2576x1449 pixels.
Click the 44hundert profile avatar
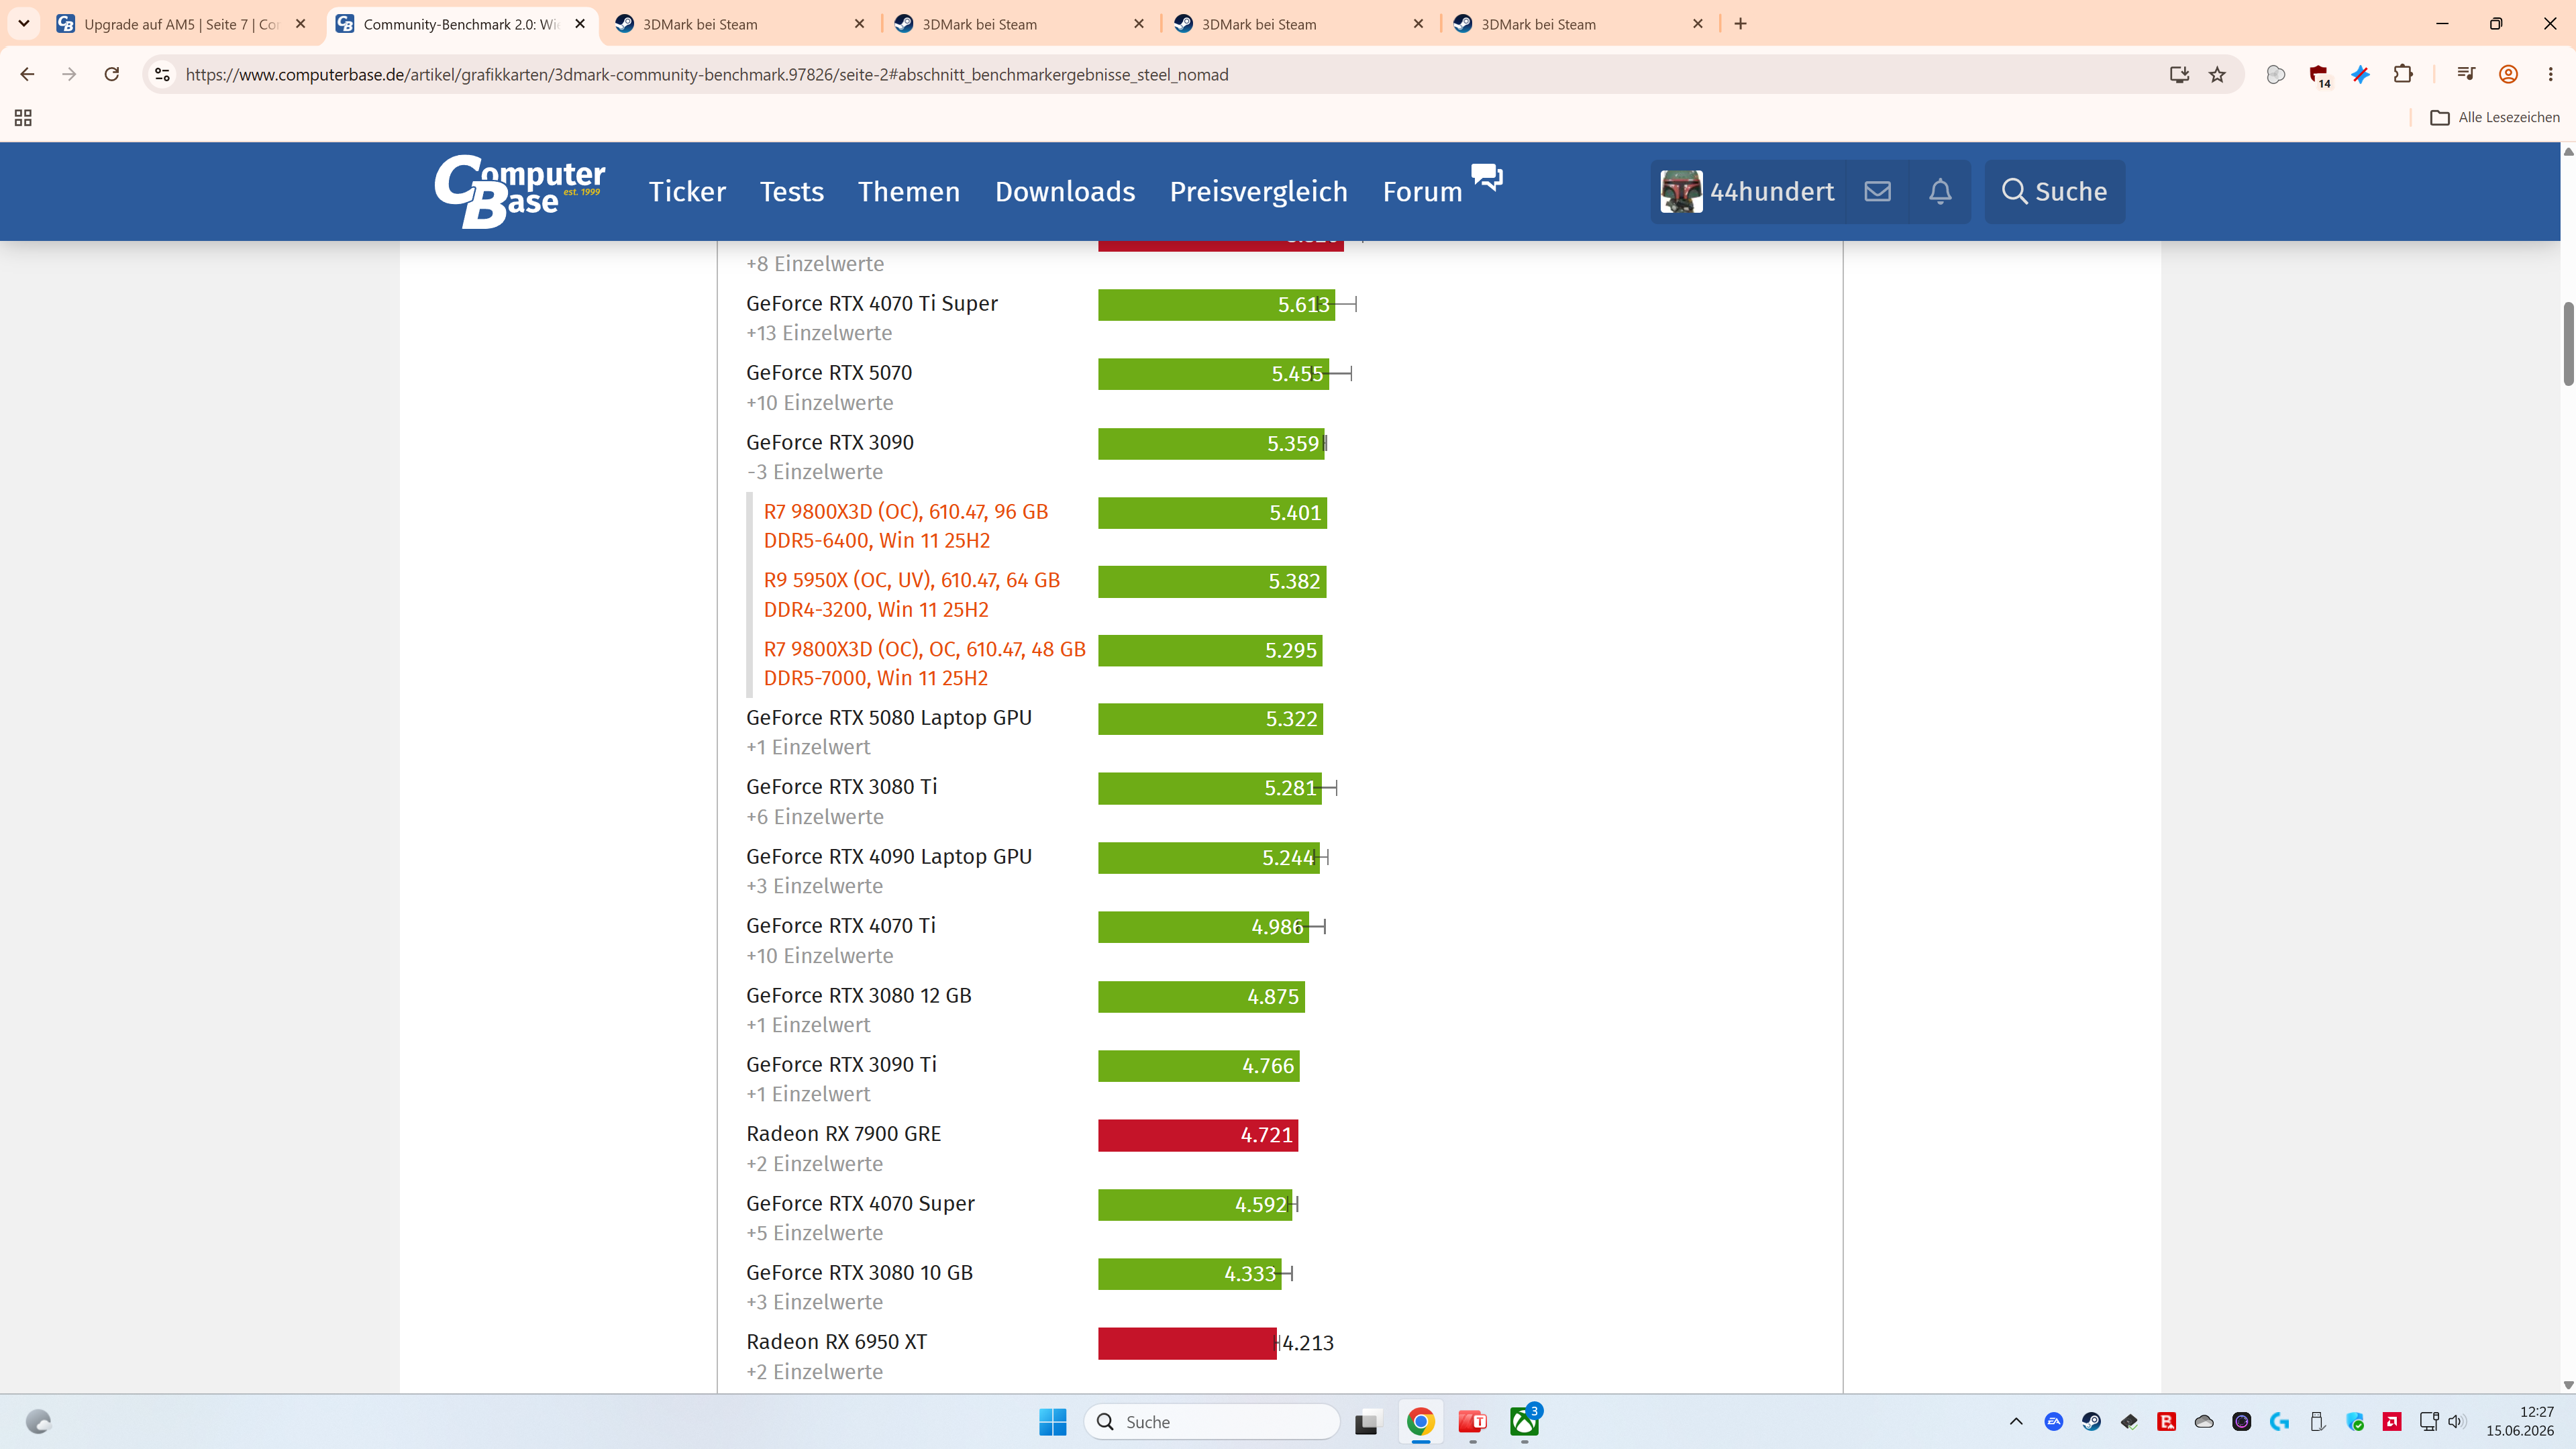pos(1681,191)
